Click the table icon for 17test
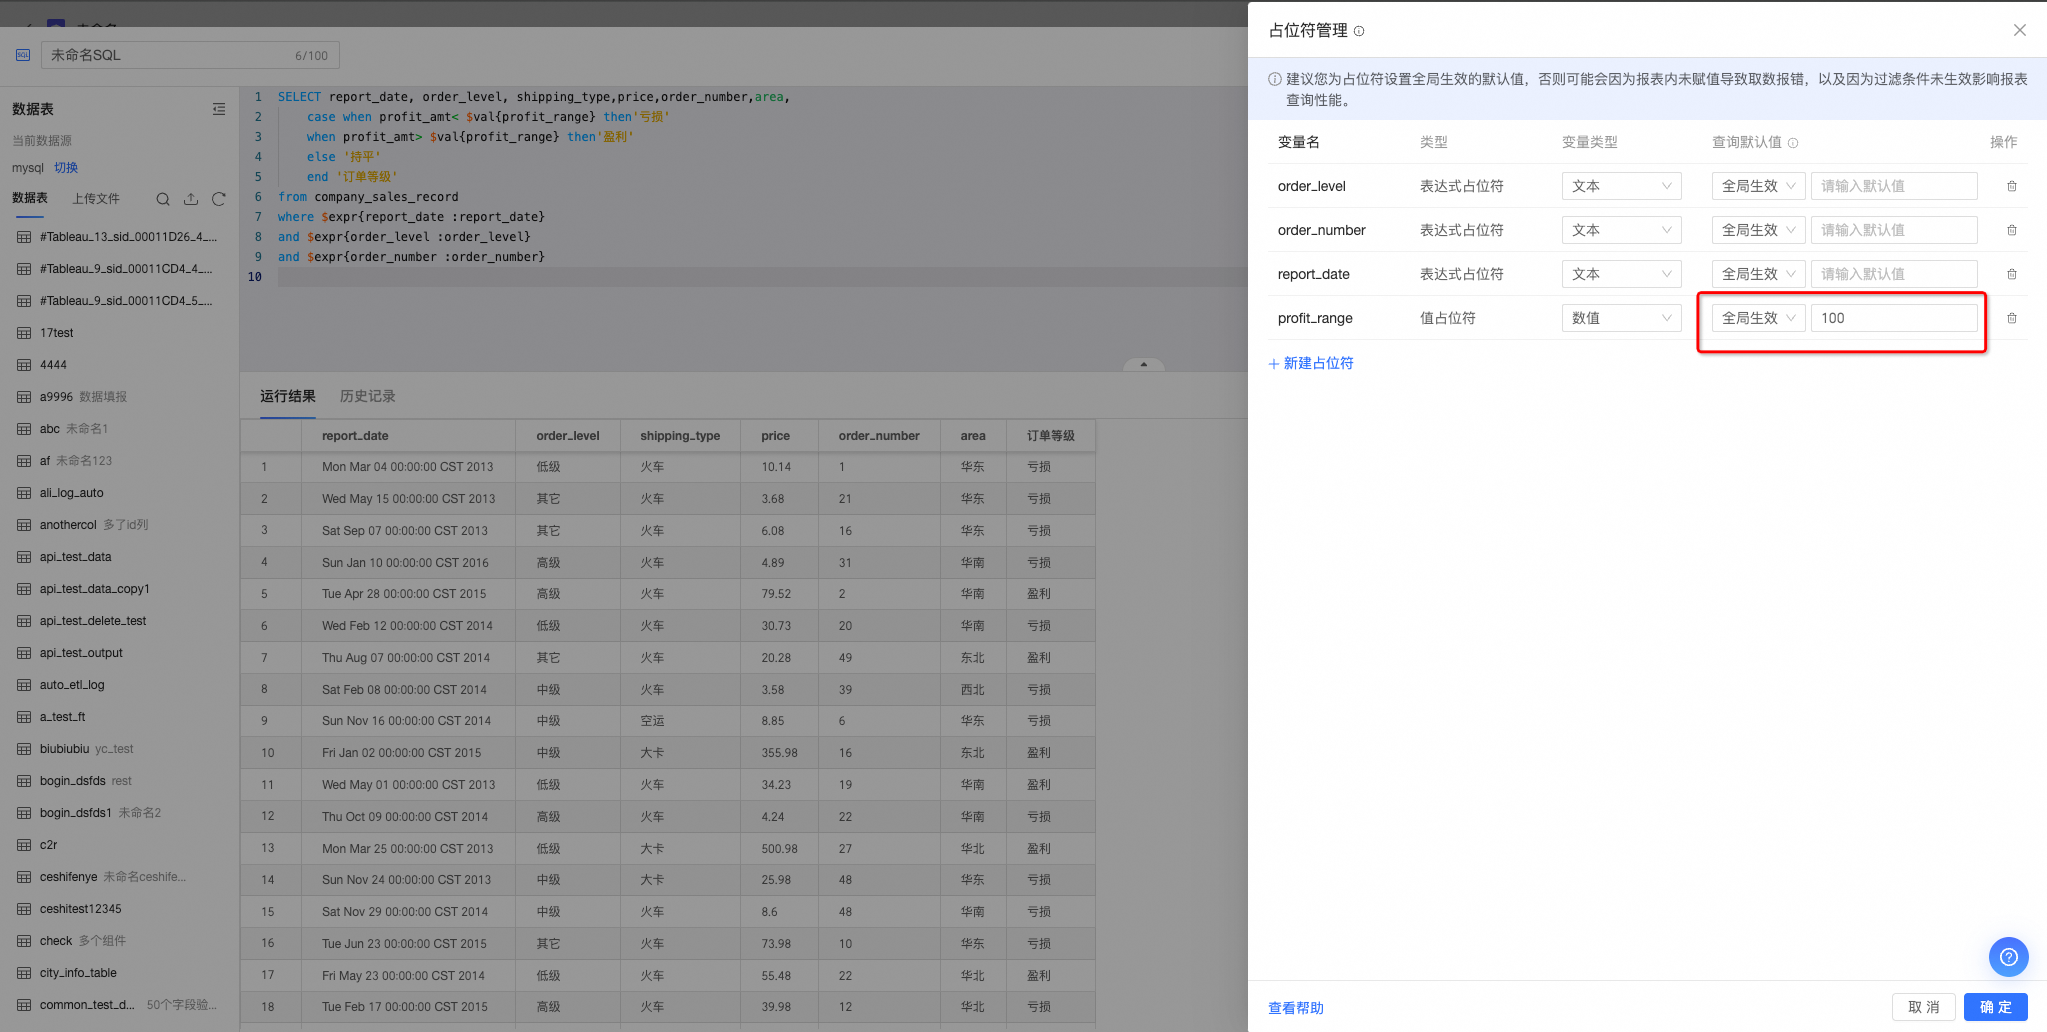 point(24,333)
